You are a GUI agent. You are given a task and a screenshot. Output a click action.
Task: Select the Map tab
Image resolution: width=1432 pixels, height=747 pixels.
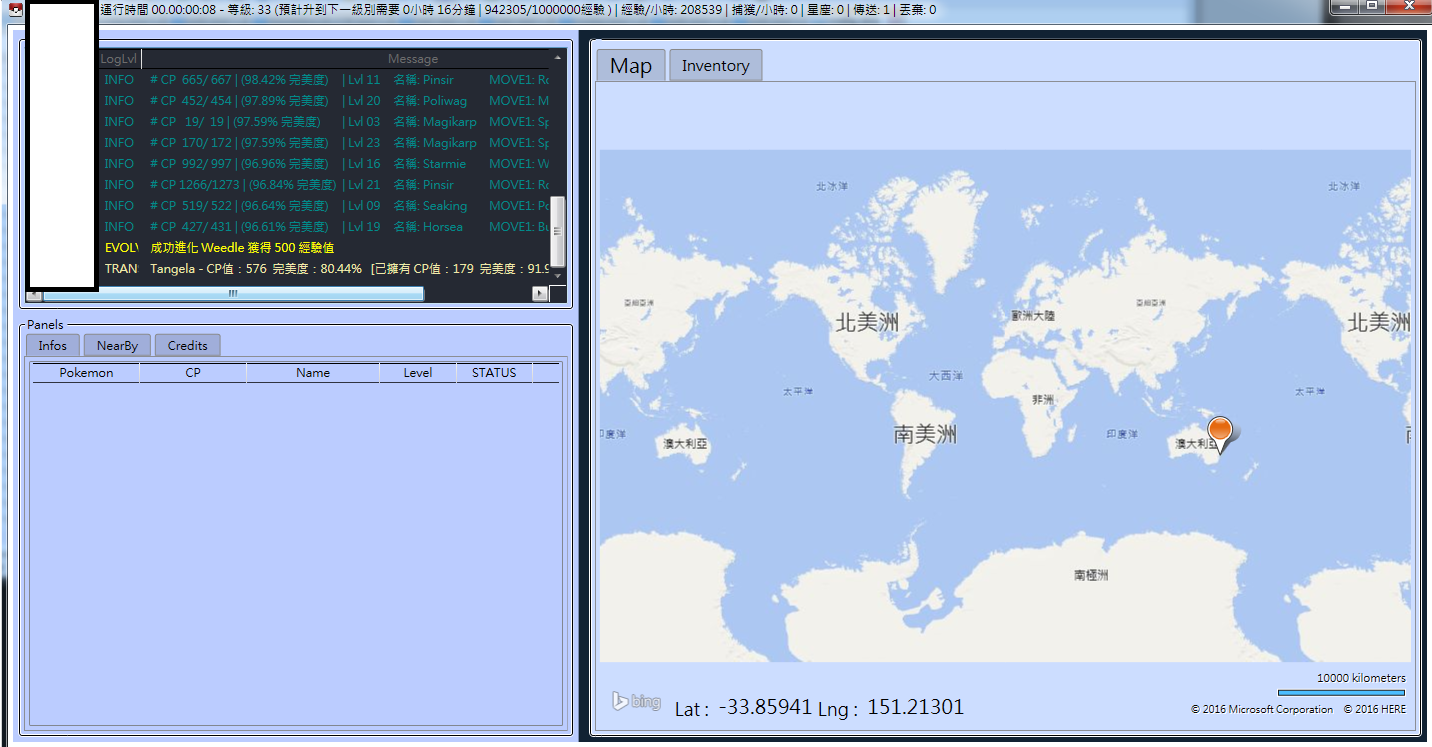631,66
